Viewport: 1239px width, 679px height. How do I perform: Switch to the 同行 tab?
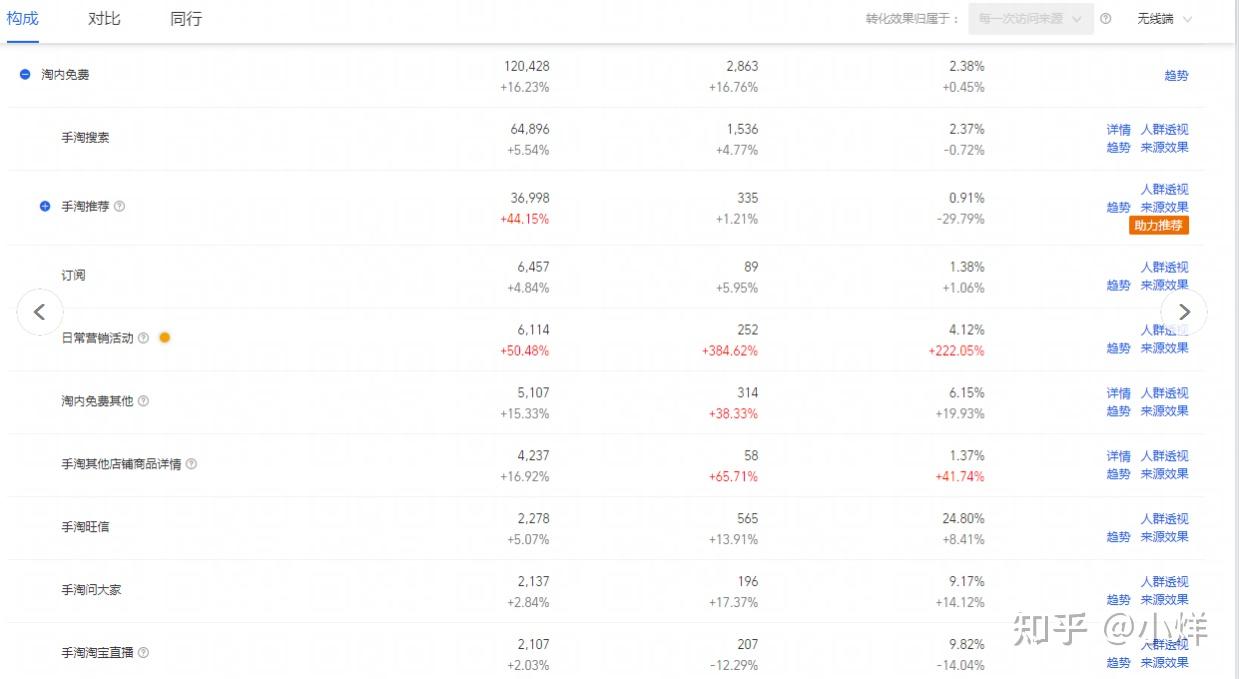(x=186, y=19)
